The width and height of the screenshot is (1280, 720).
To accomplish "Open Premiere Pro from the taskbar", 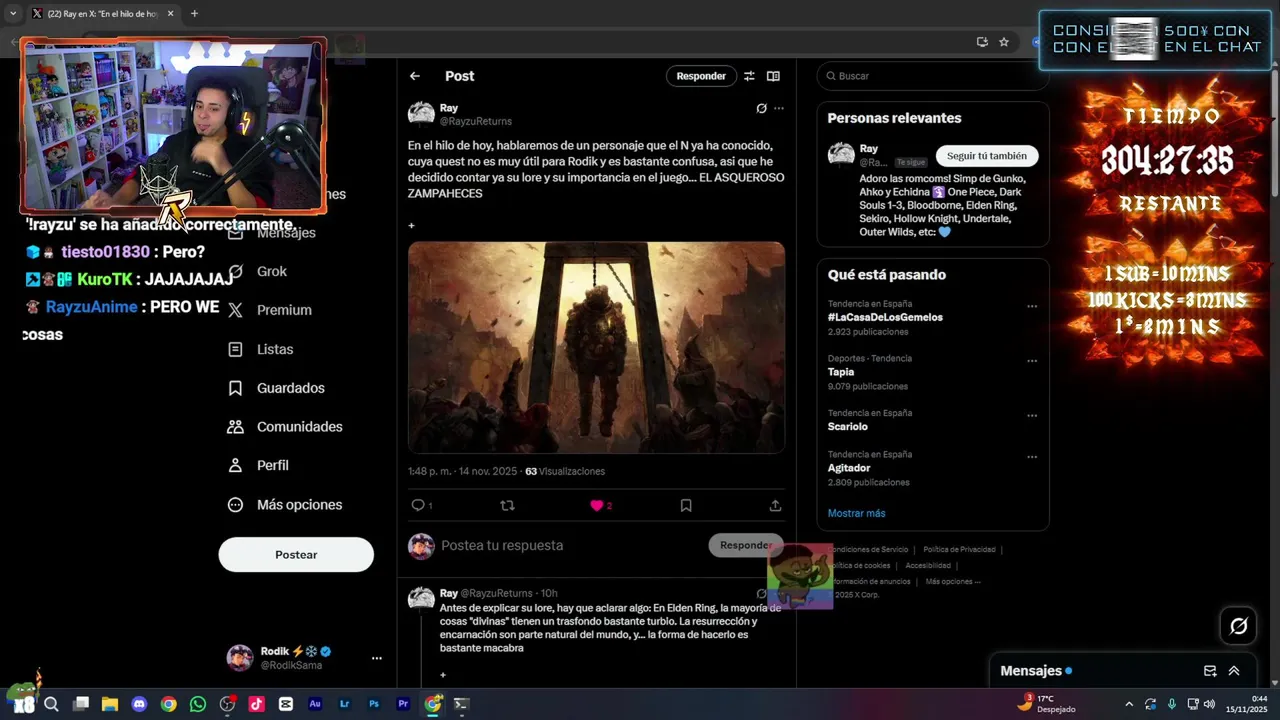I will click(x=403, y=704).
